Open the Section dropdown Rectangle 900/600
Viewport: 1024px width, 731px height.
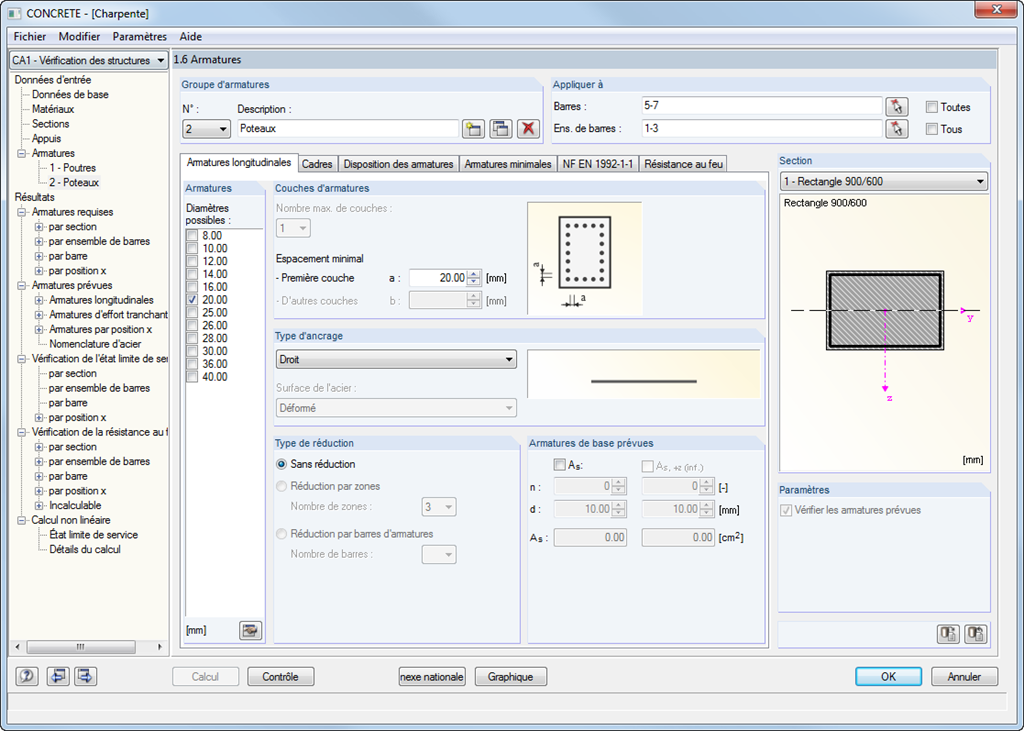pos(884,182)
